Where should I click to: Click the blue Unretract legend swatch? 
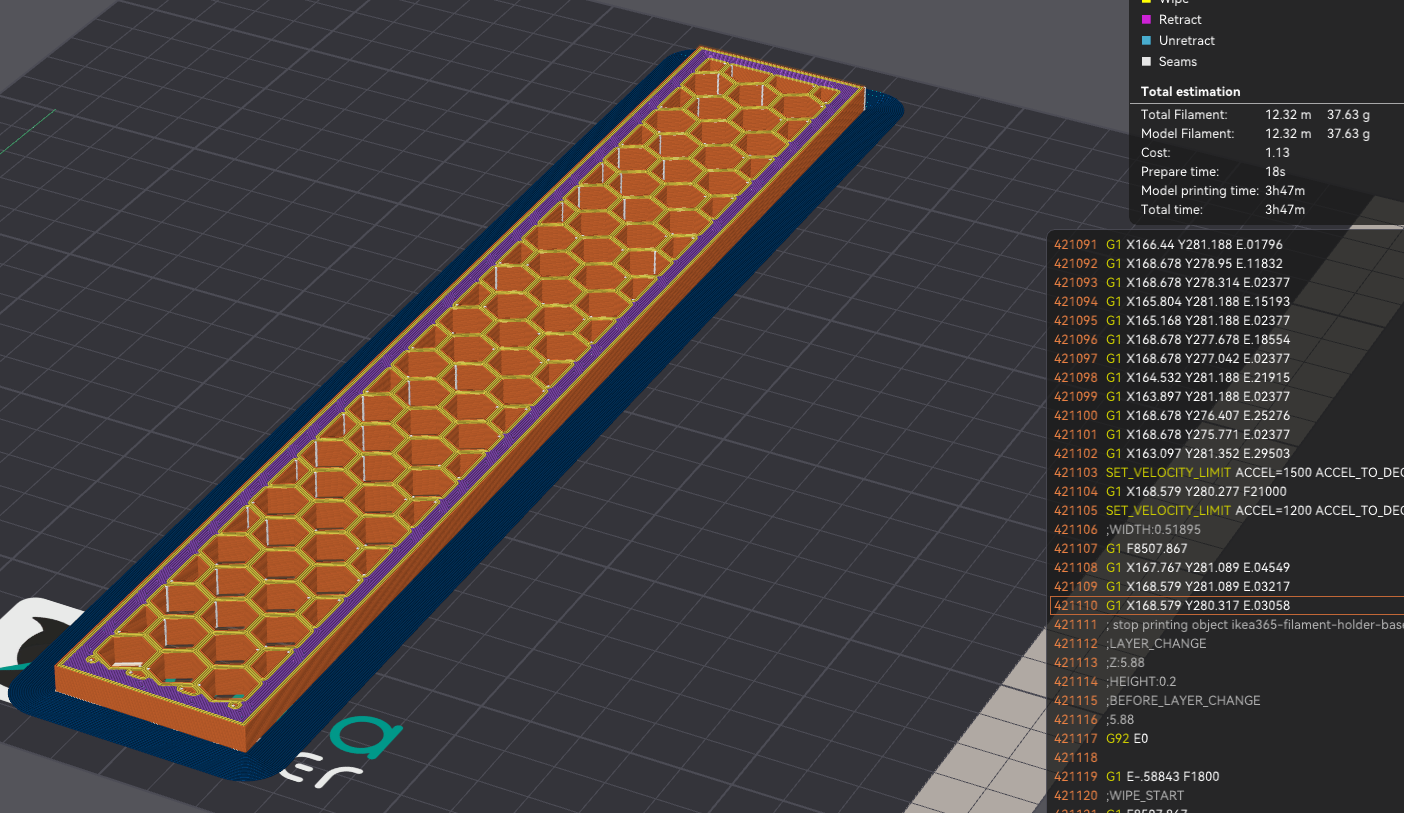pos(1146,41)
